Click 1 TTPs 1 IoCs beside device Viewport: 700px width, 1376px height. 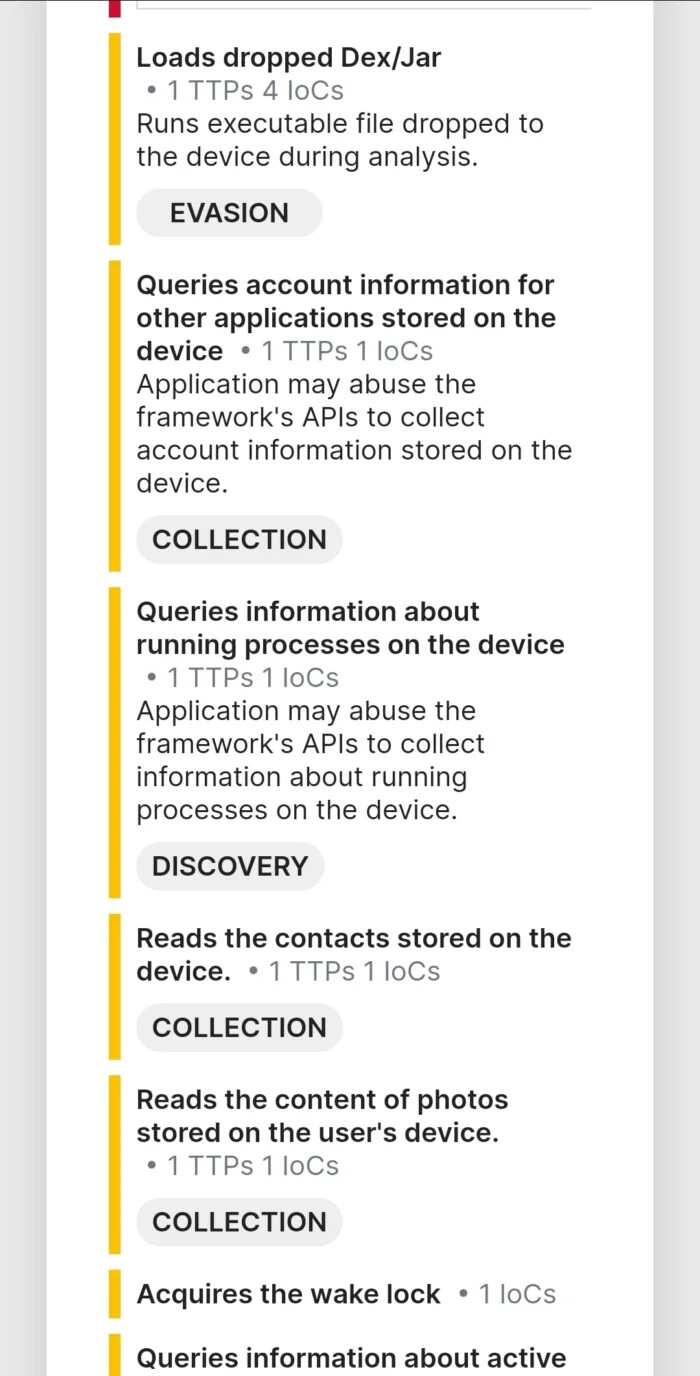[337, 351]
